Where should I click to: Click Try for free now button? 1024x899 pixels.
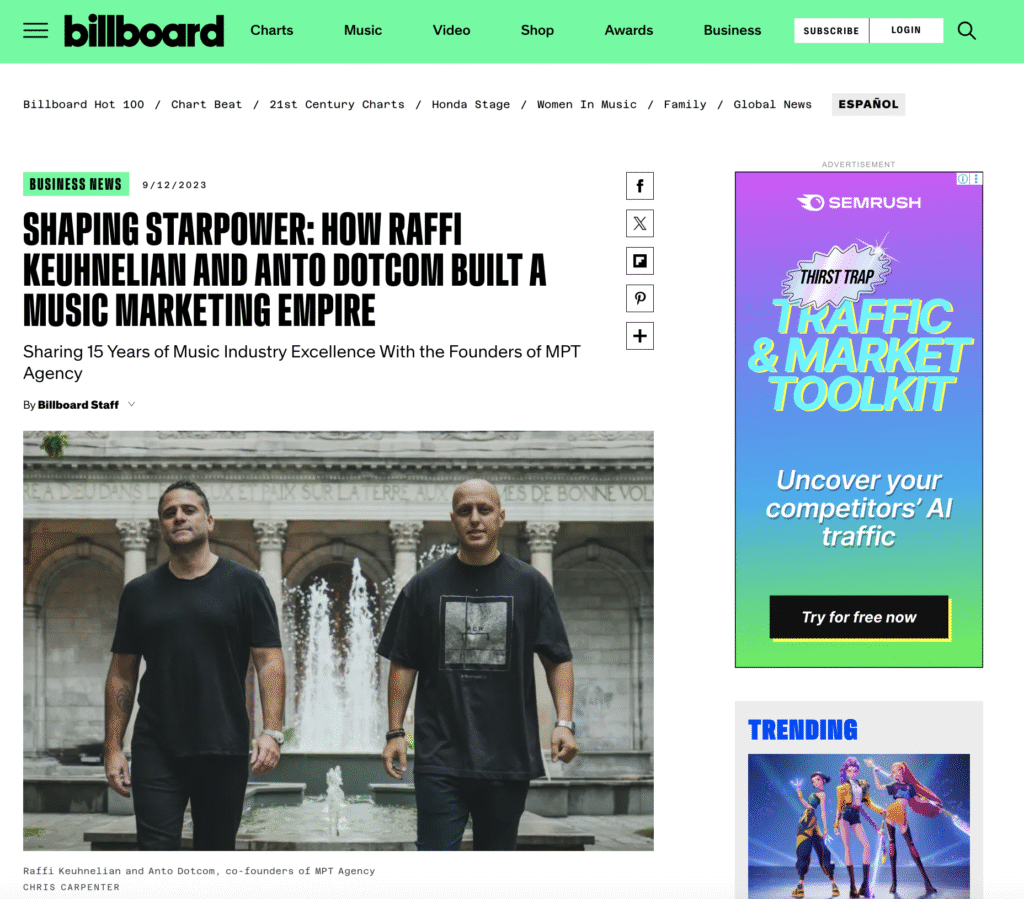(859, 617)
